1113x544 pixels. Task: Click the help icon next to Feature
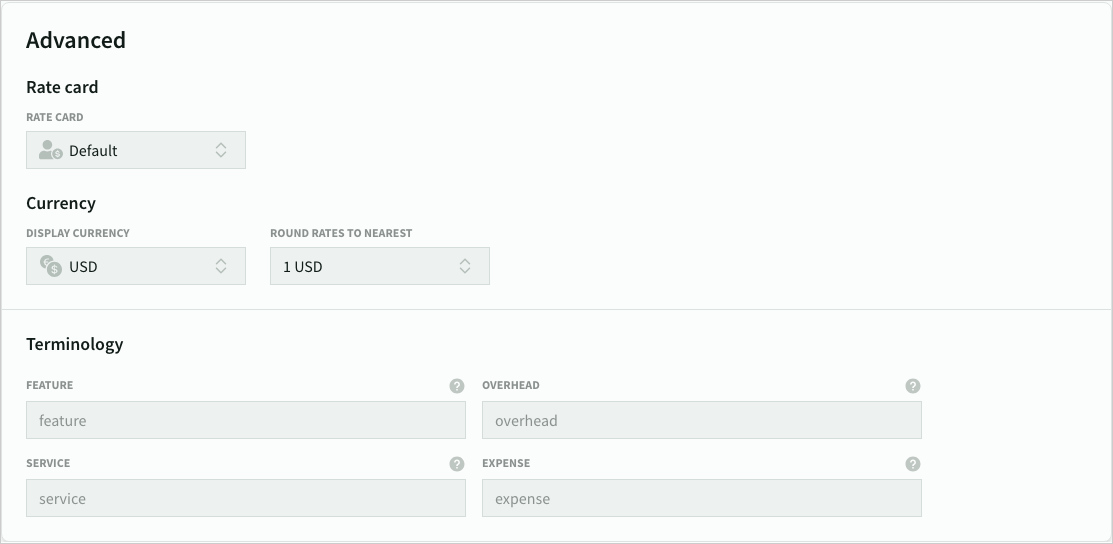click(457, 386)
